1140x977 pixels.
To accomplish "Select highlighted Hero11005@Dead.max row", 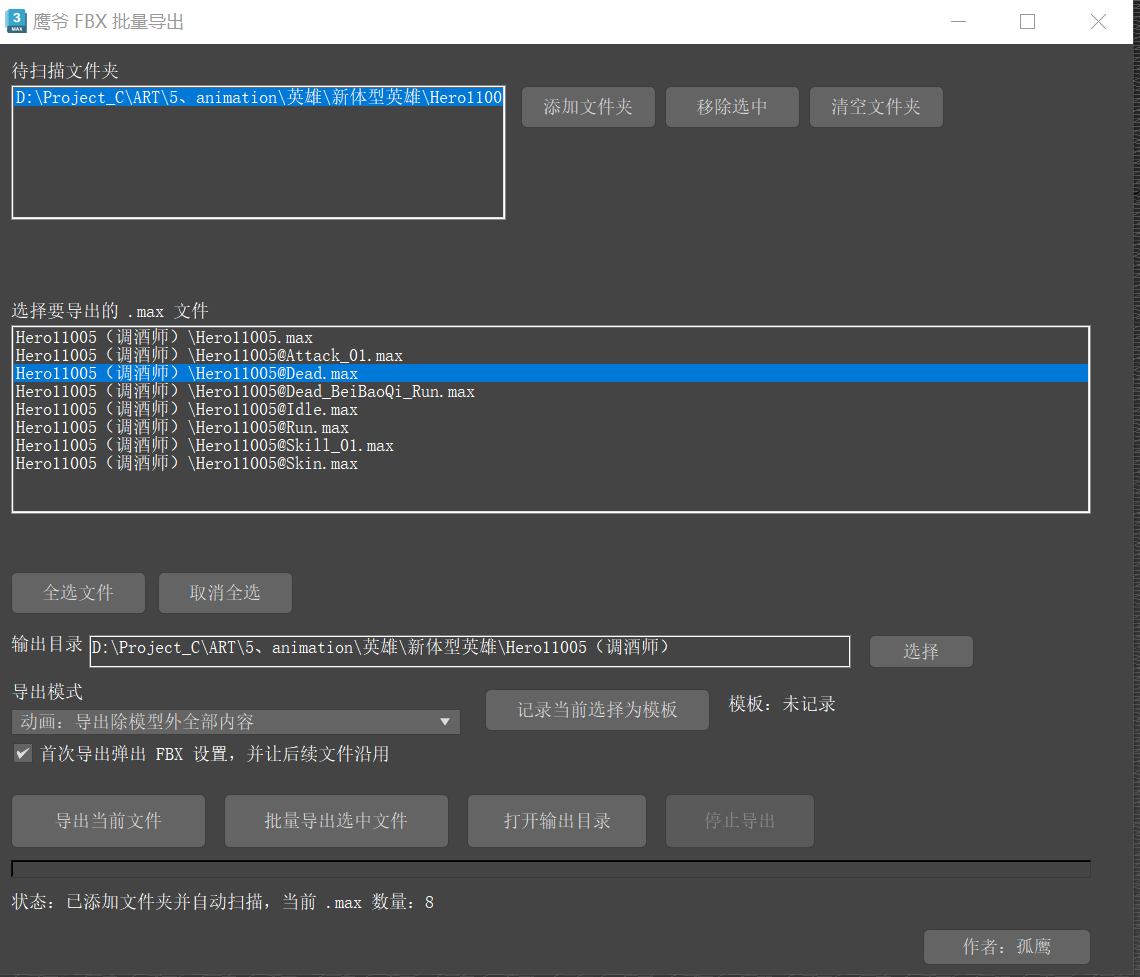I will tap(550, 374).
